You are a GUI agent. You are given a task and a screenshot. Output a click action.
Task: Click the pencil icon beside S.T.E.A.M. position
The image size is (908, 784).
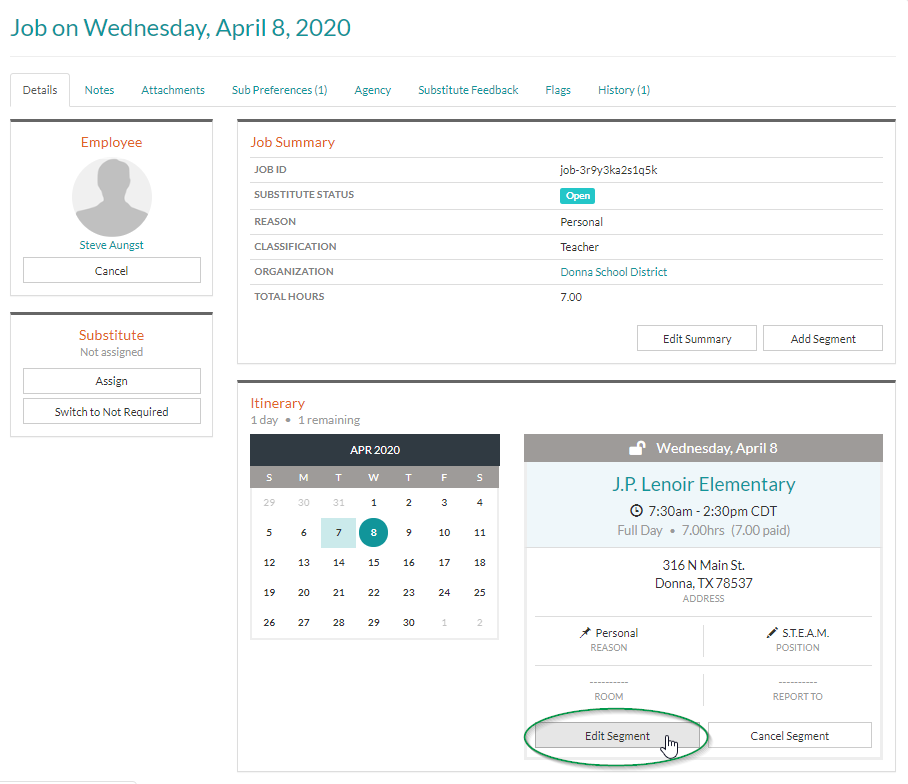click(x=772, y=632)
